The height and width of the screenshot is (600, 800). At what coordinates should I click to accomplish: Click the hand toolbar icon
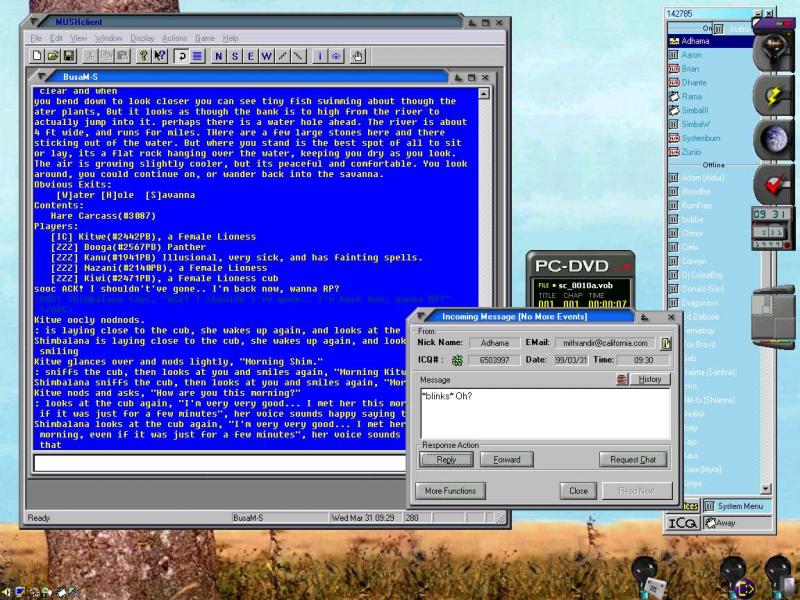pyautogui.click(x=358, y=56)
